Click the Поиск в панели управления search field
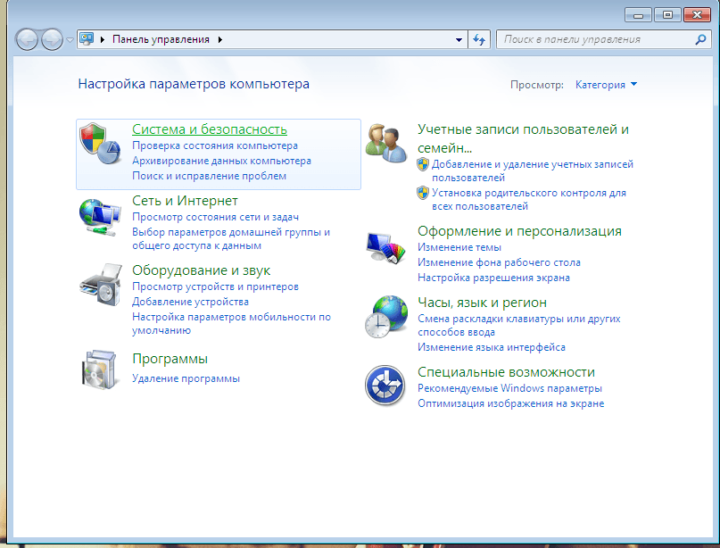 coord(595,40)
